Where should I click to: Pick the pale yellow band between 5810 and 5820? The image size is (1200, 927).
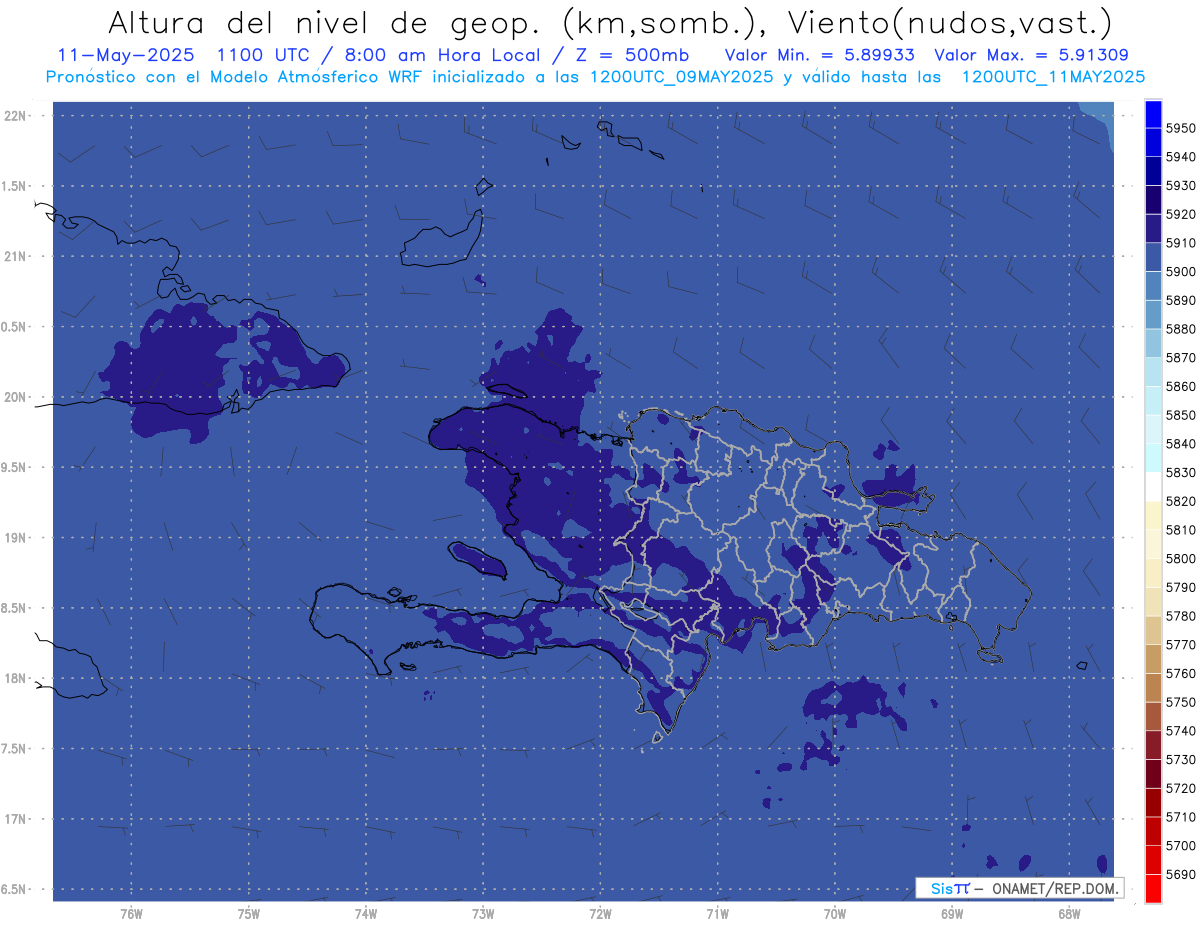(1153, 515)
